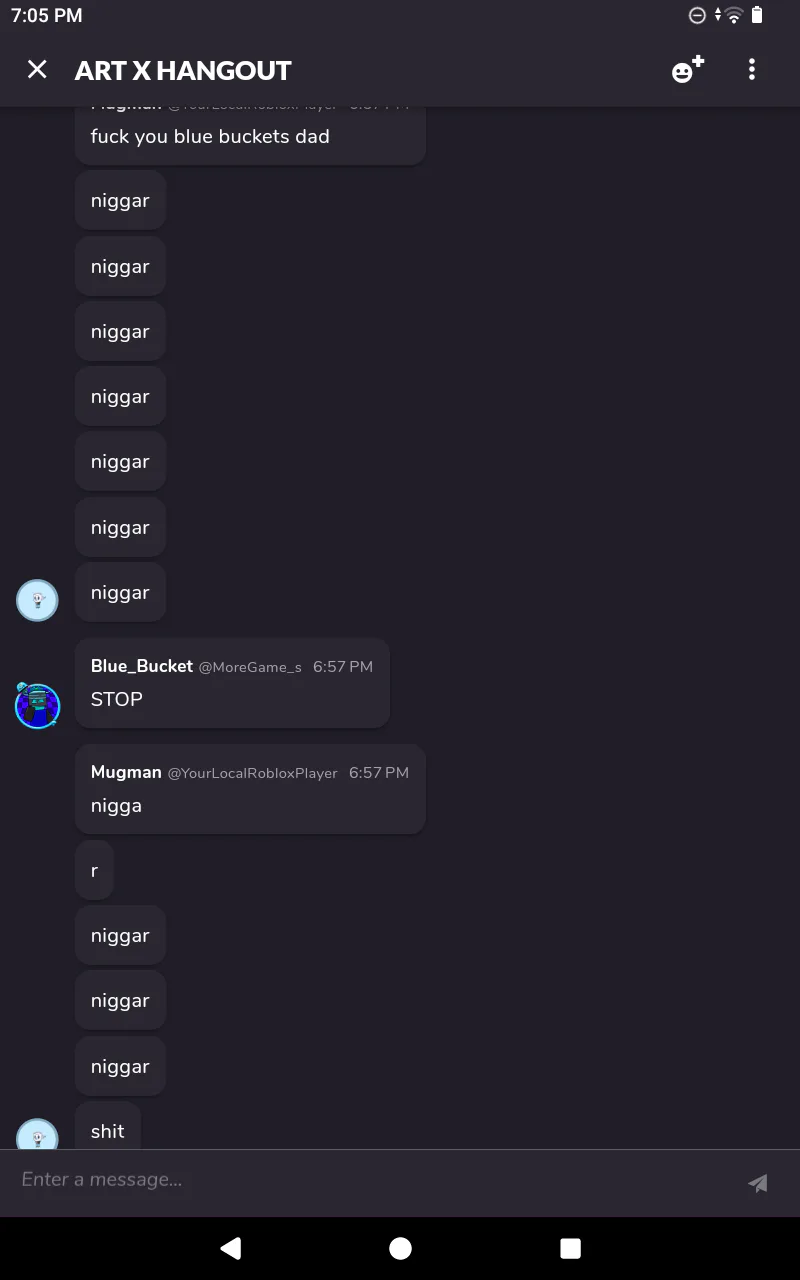Focus the "Enter a message..." field
Image resolution: width=800 pixels, height=1280 pixels.
370,1180
